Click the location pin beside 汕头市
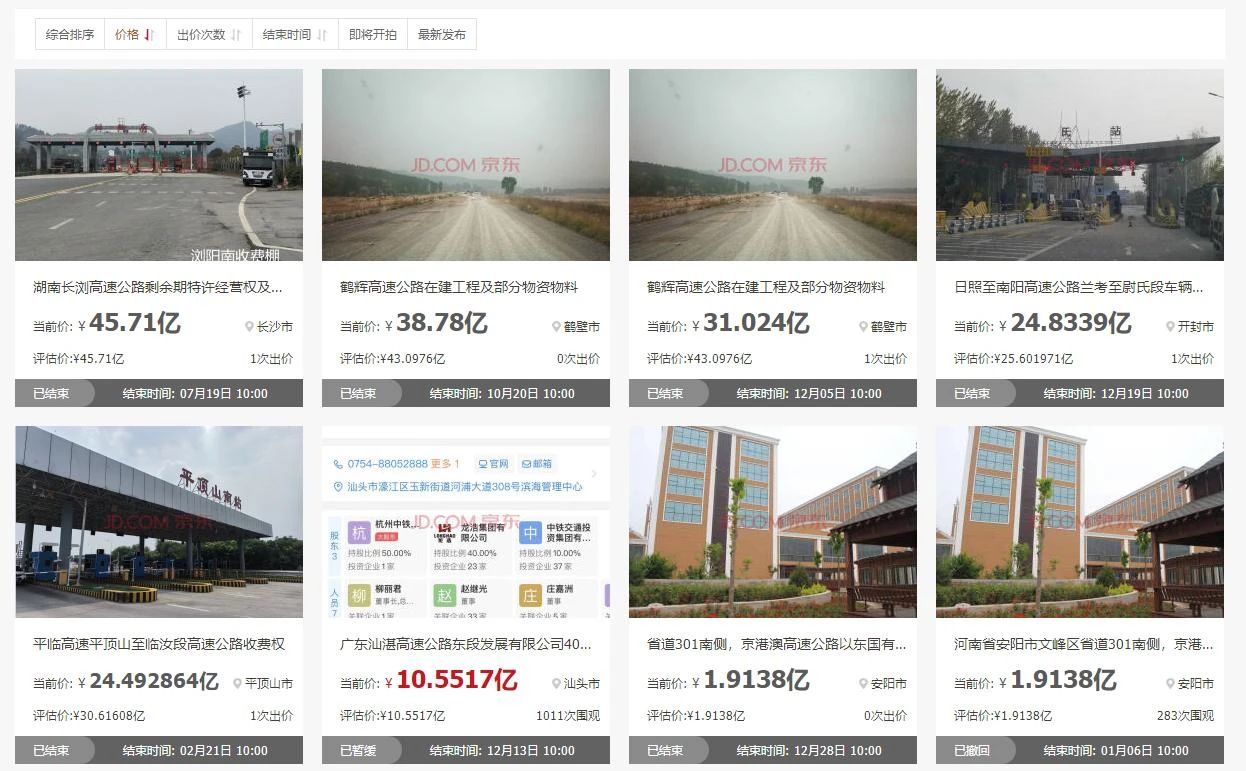Viewport: 1246px width, 771px height. click(x=556, y=684)
